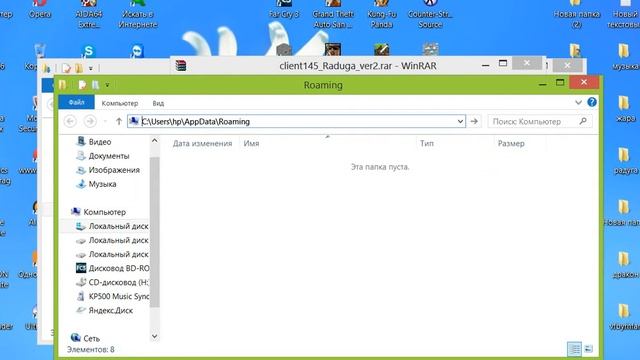Open Counter-Strike Source desktop shortcut
This screenshot has width=640, height=360.
pyautogui.click(x=430, y=14)
